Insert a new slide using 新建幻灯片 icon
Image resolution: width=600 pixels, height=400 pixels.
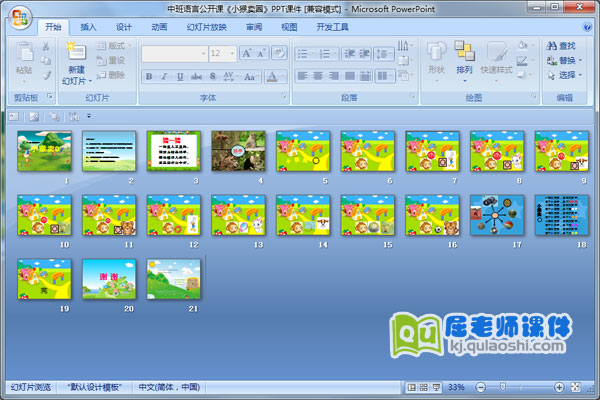[77, 51]
